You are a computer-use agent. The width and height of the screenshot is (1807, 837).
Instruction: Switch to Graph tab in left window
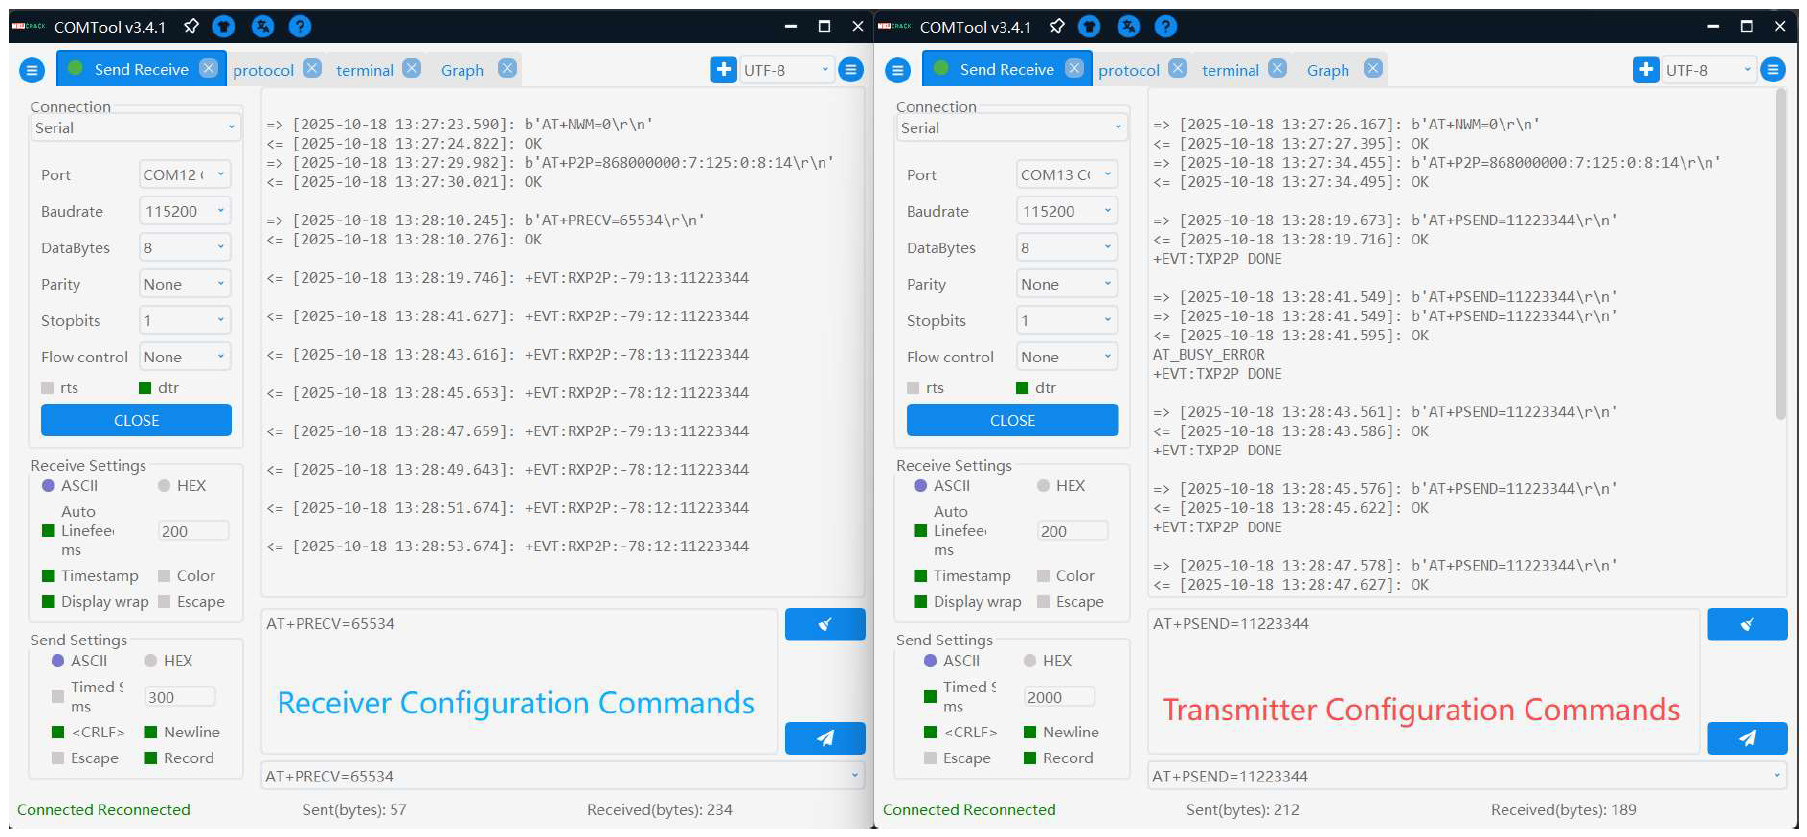click(x=462, y=70)
